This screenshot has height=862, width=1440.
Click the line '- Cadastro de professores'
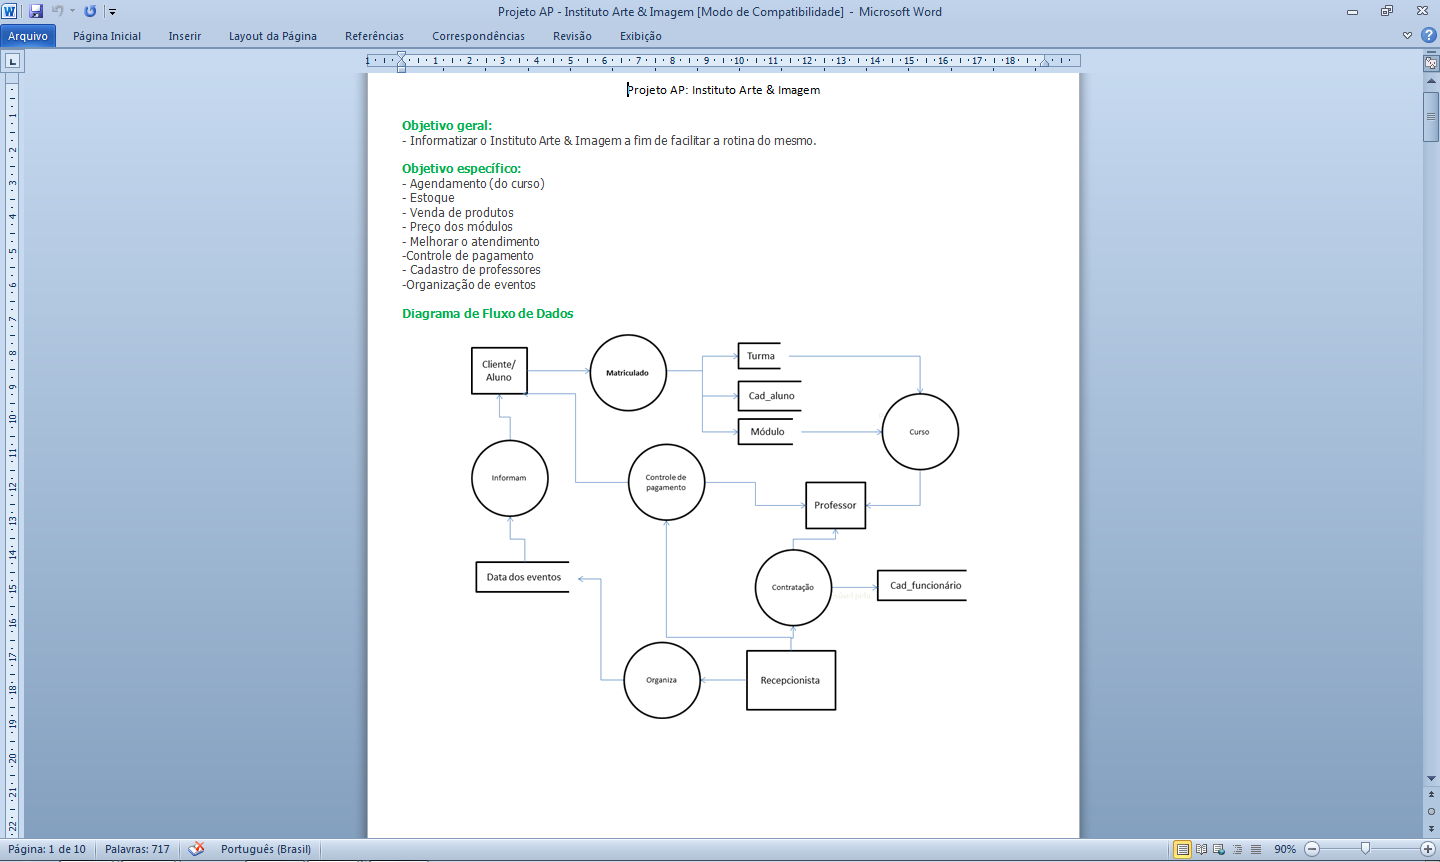(471, 270)
